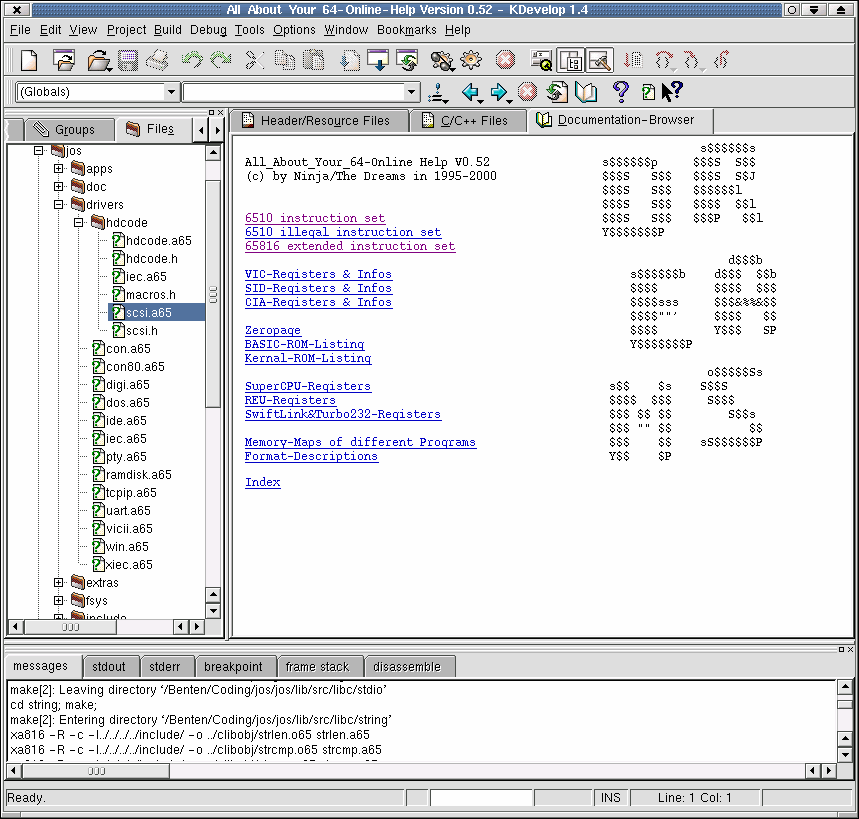This screenshot has width=859, height=819.
Task: Open the empty method combo box dropdown
Action: pos(411,92)
